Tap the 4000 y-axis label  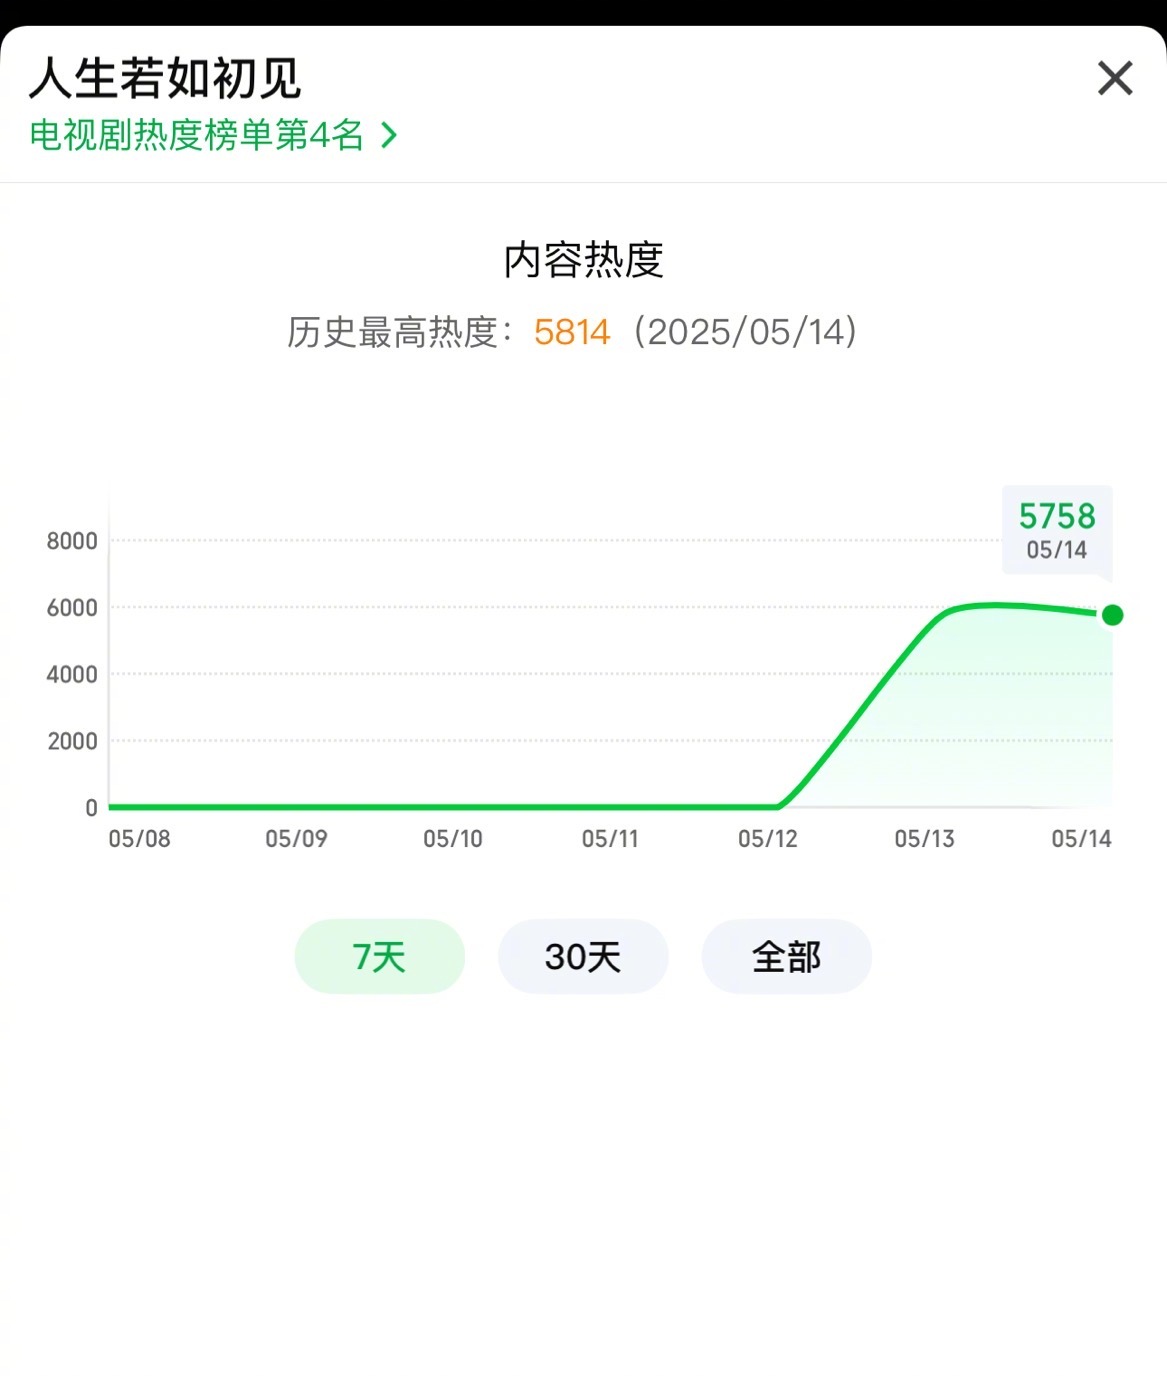(72, 675)
